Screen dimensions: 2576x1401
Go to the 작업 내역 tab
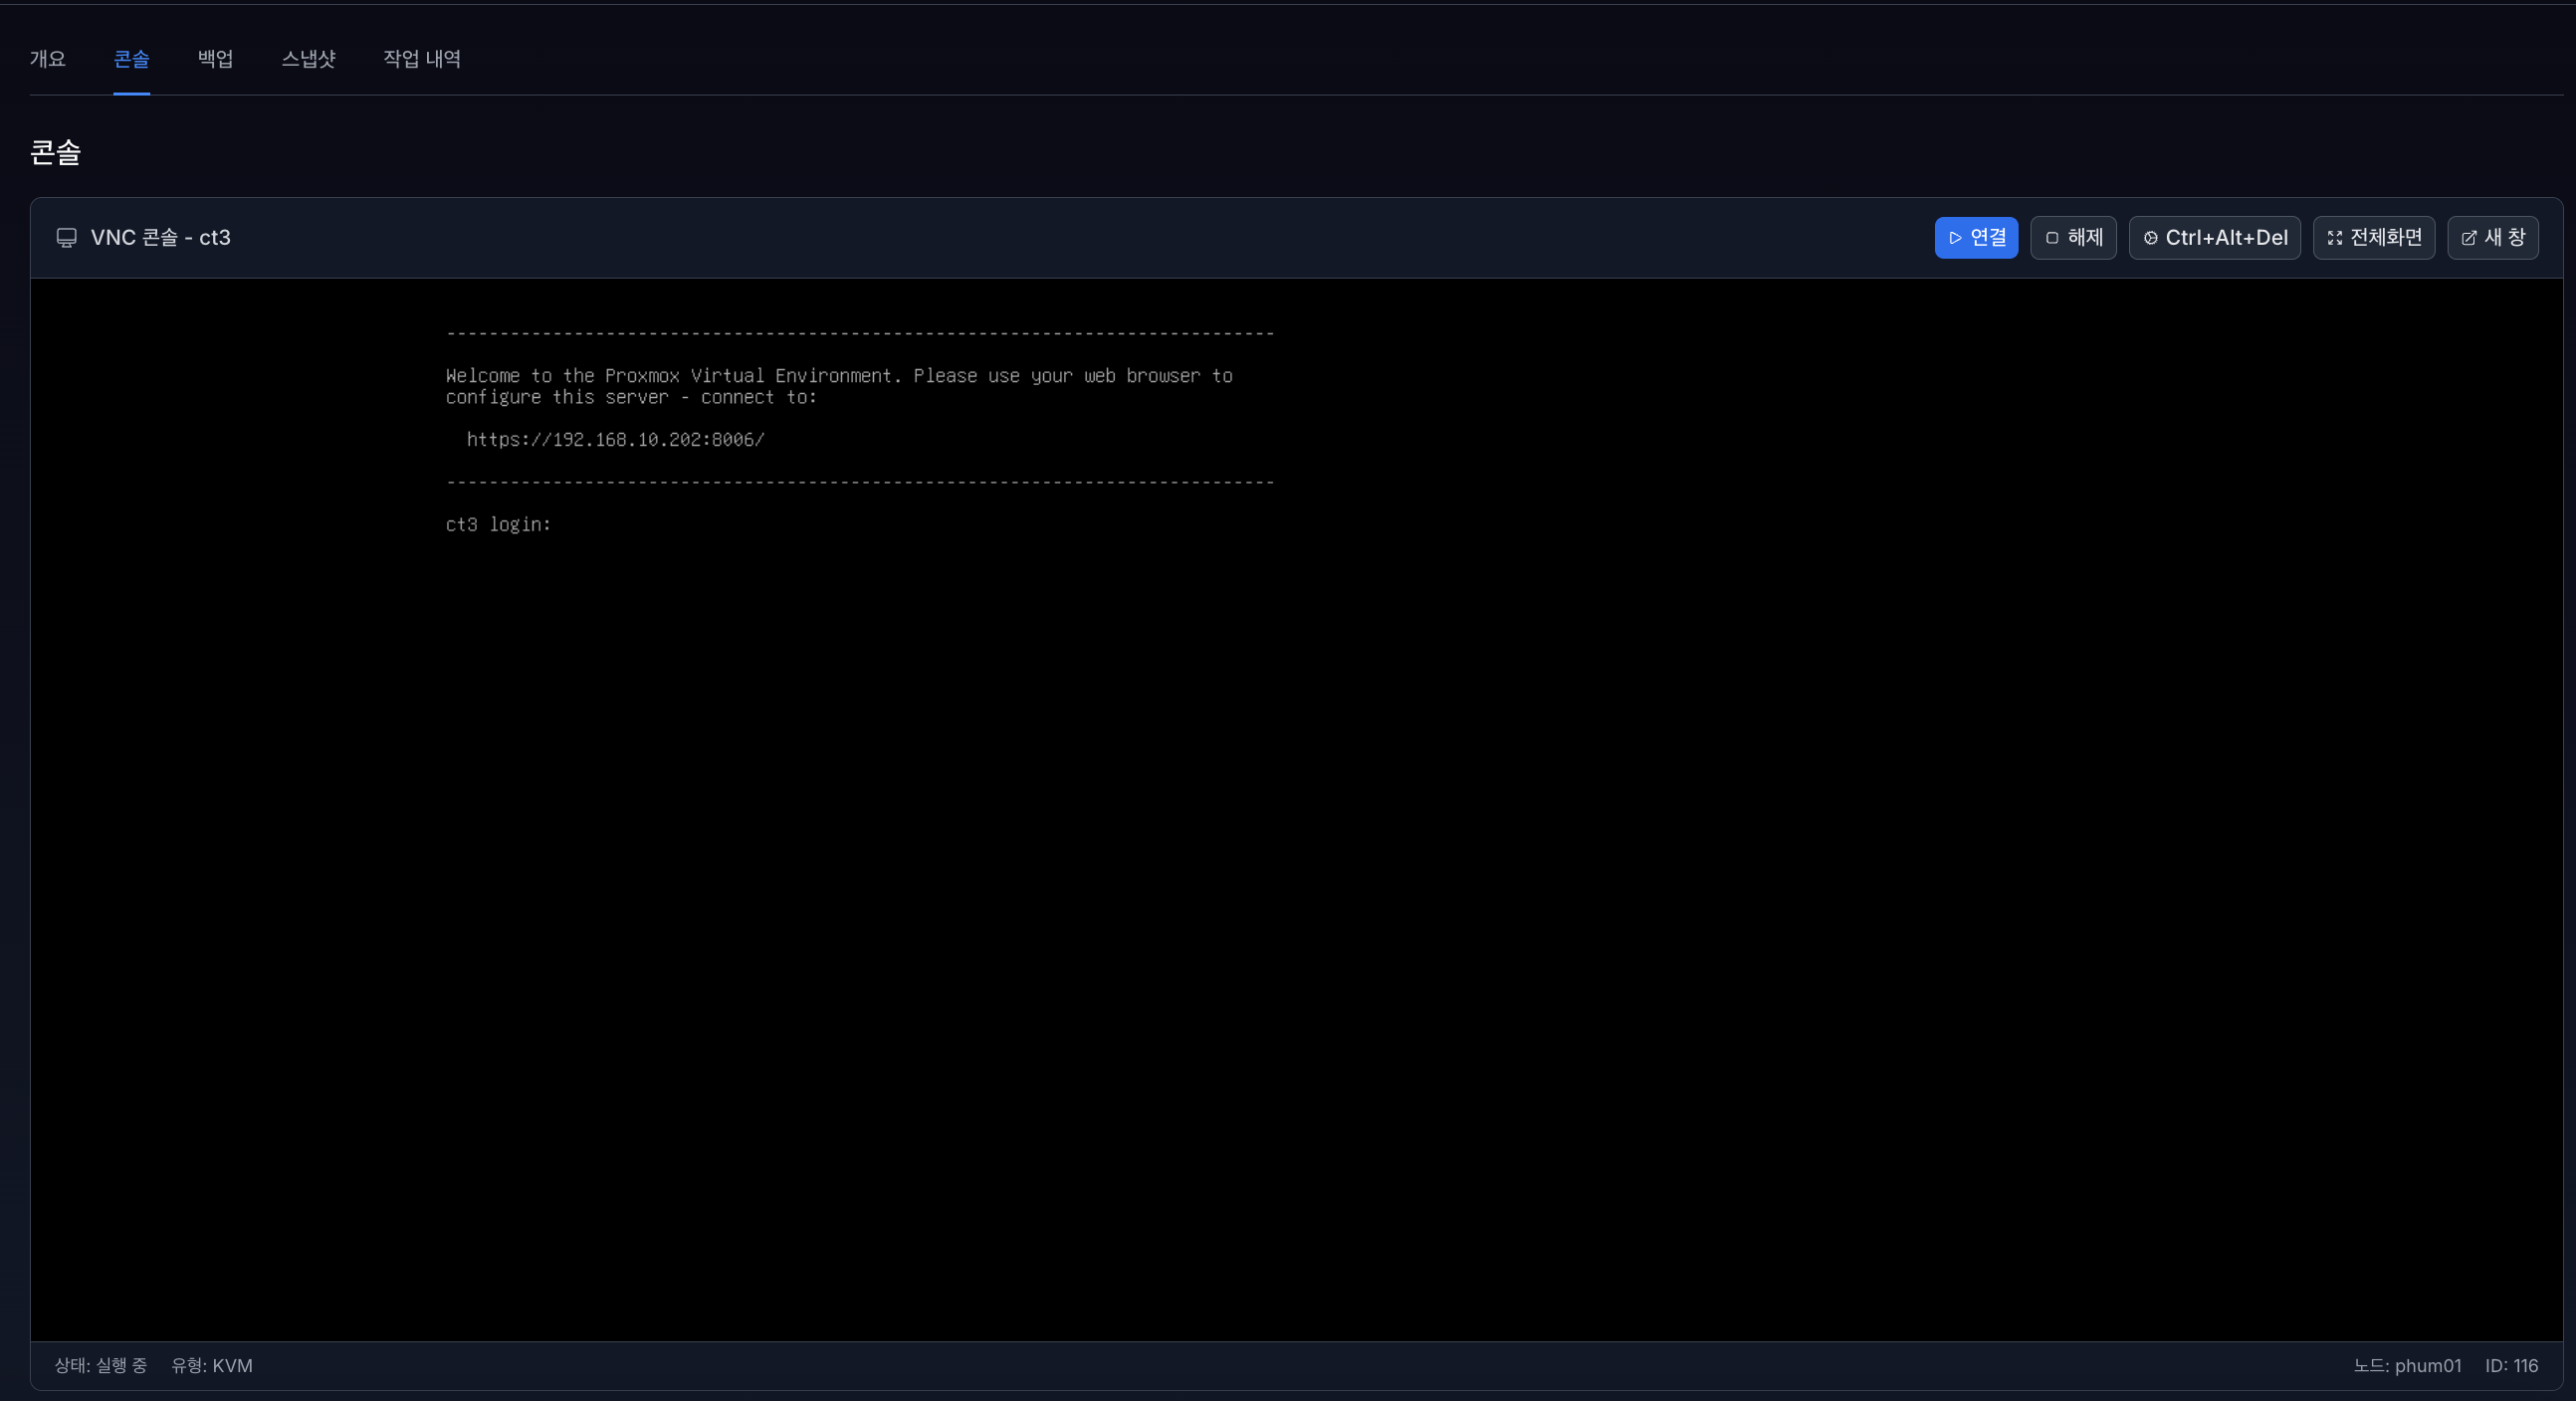pyautogui.click(x=421, y=59)
